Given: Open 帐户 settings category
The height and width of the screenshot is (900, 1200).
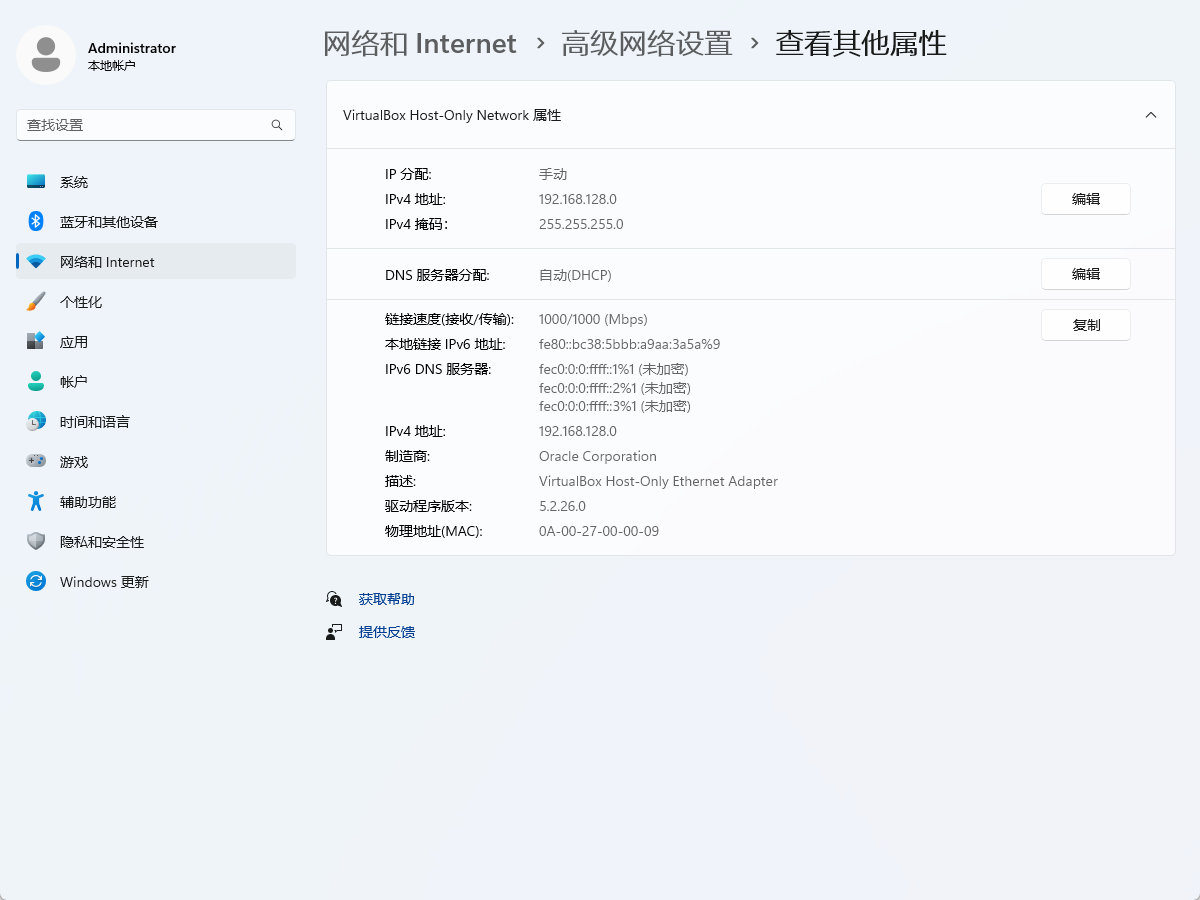Looking at the screenshot, I should pyautogui.click(x=156, y=382).
